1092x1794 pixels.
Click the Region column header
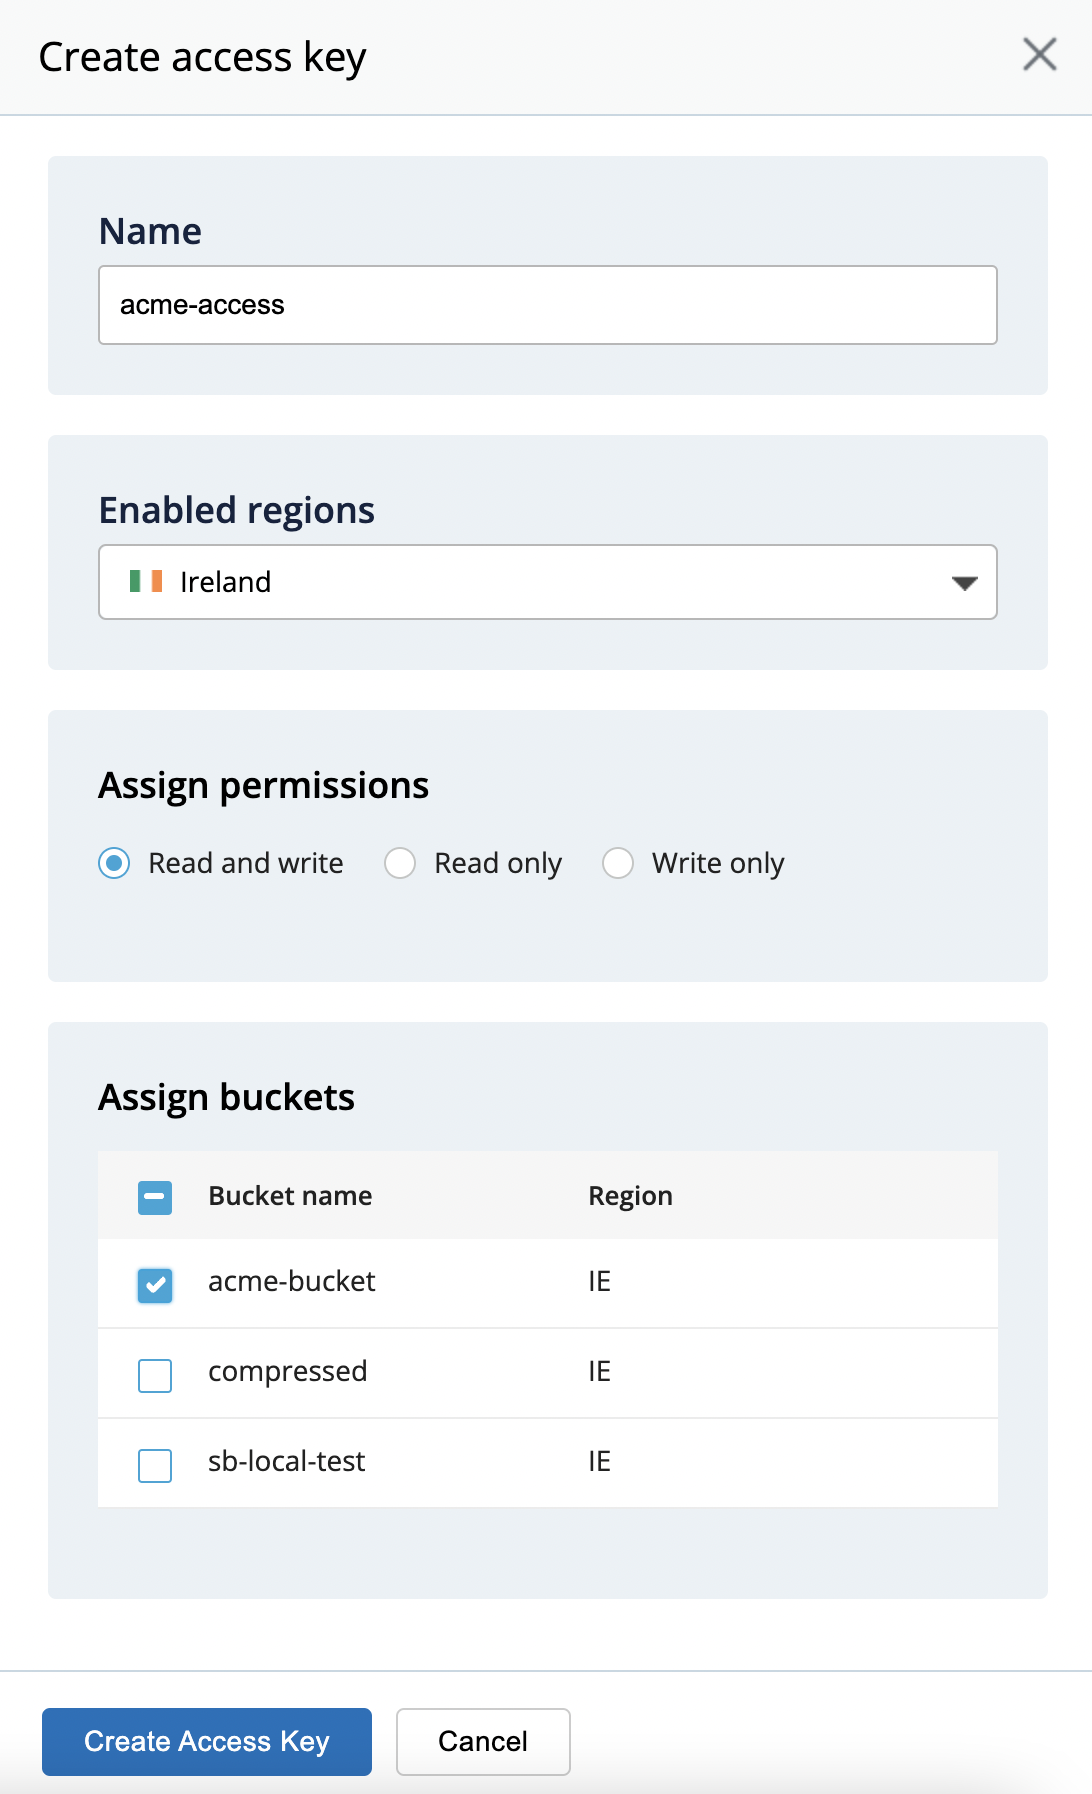tap(630, 1196)
